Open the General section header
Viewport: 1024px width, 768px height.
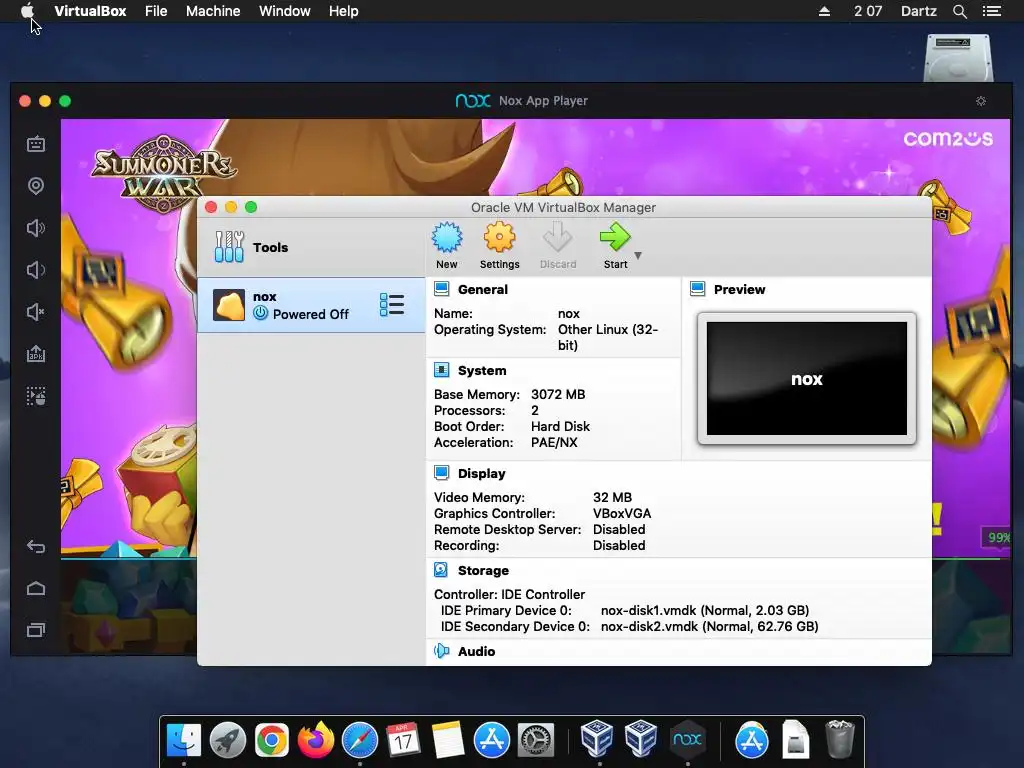pos(483,289)
